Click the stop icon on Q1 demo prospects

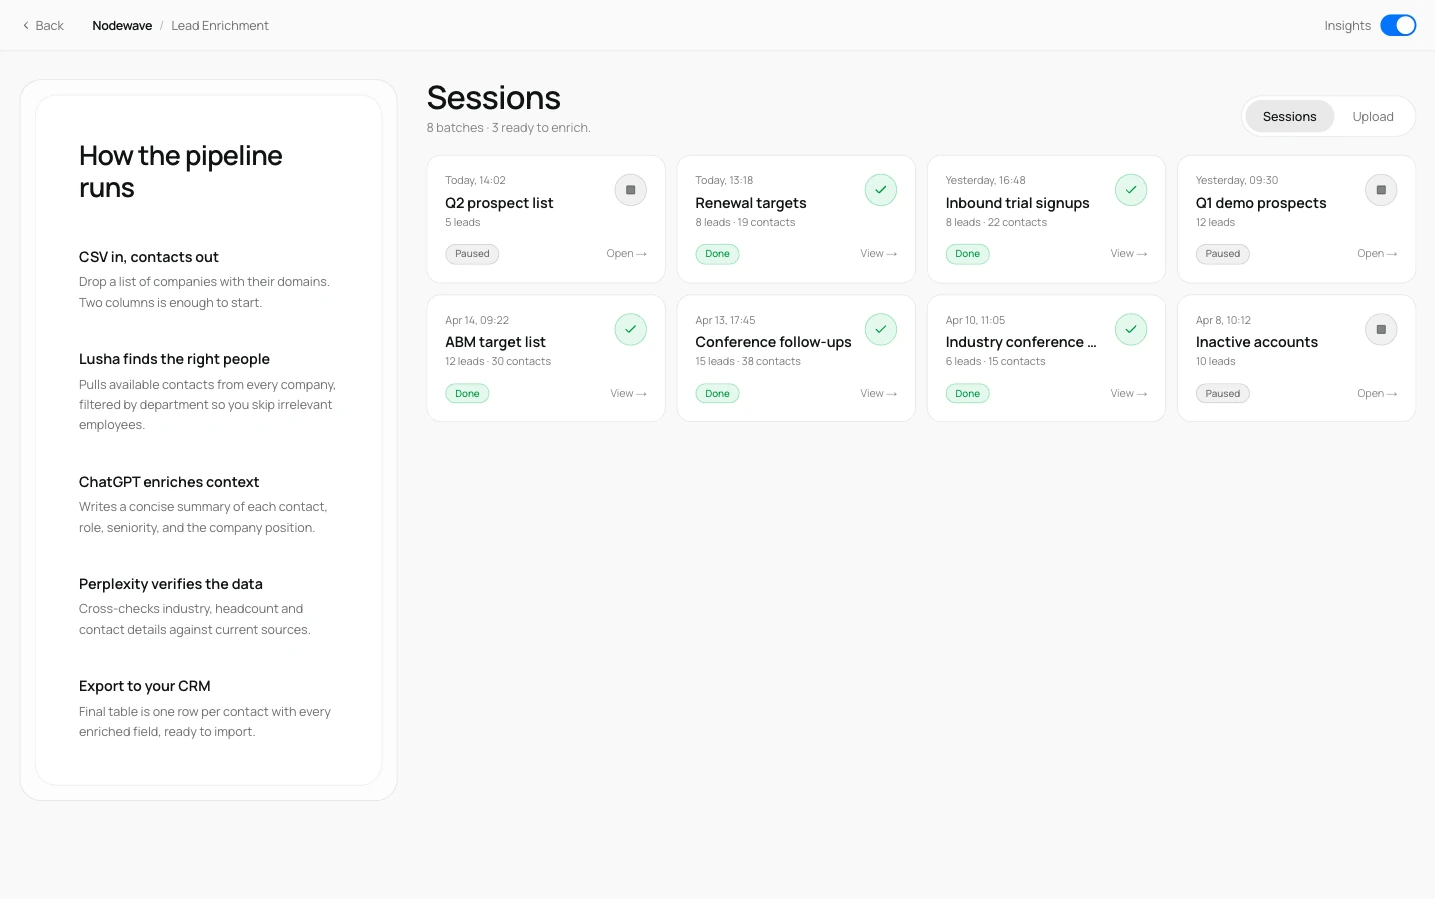point(1381,190)
